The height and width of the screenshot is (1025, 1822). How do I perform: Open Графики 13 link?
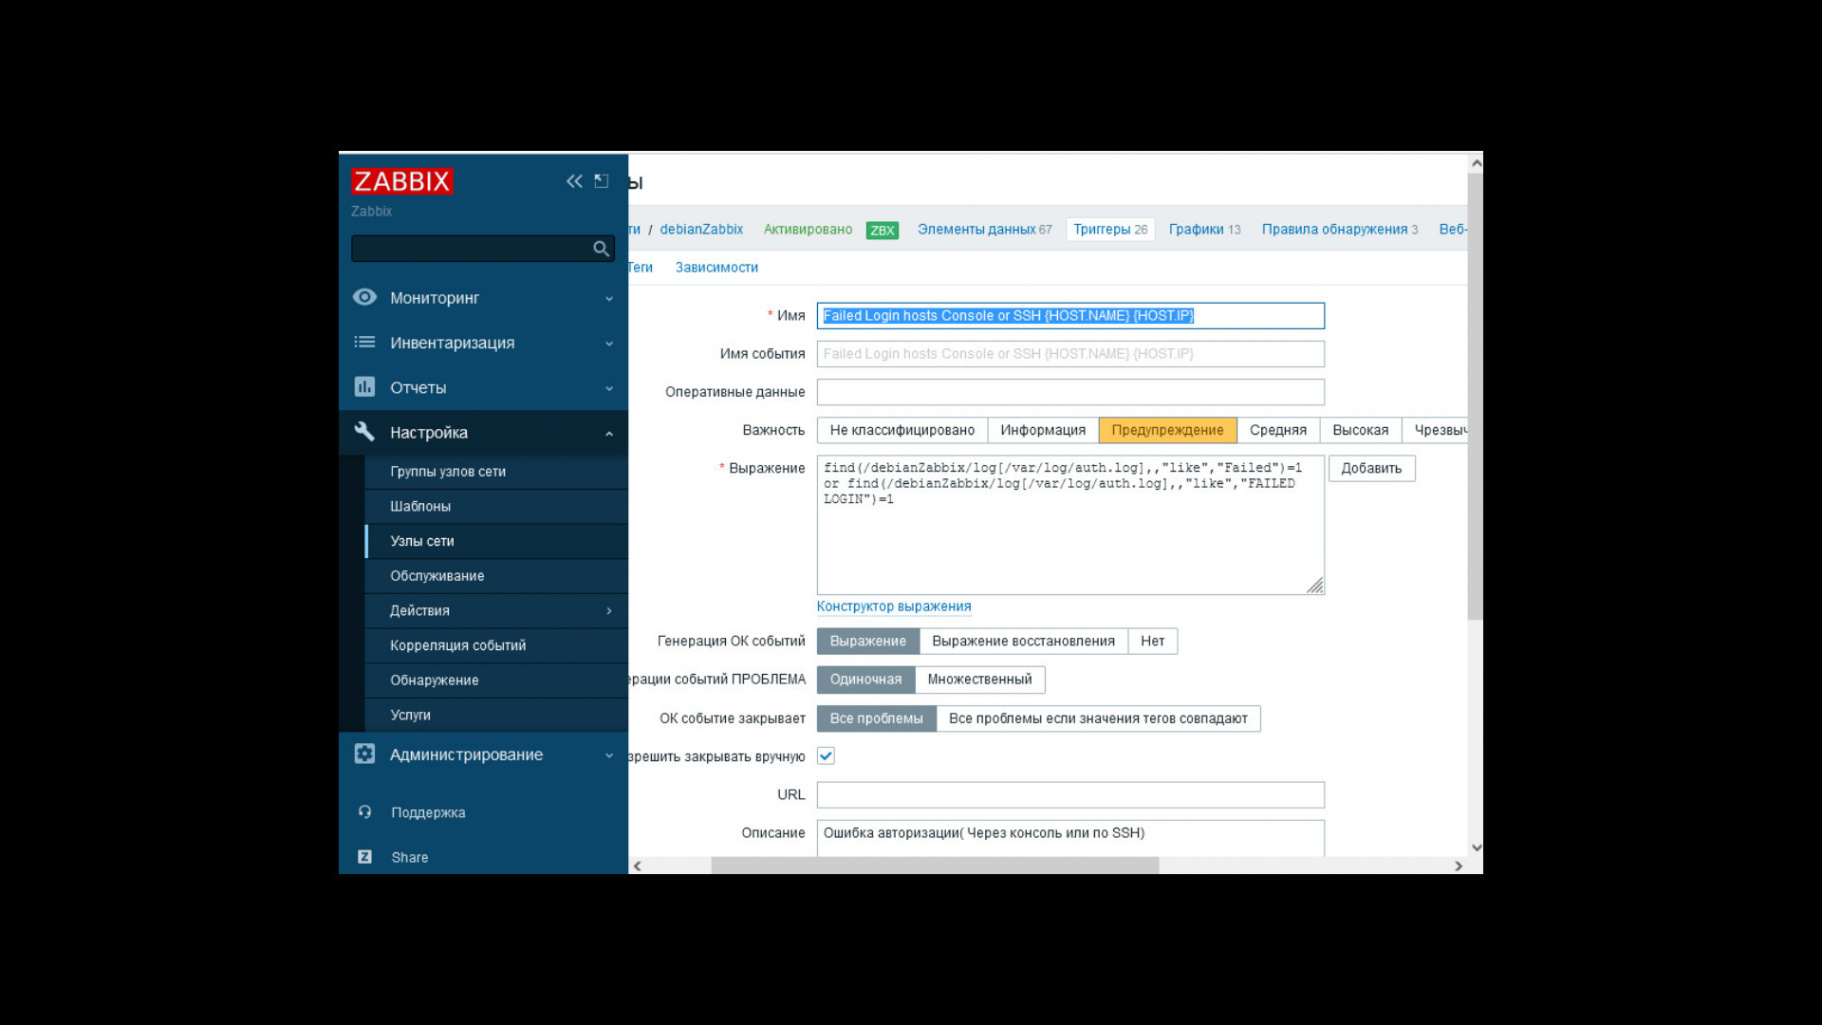pyautogui.click(x=1205, y=229)
